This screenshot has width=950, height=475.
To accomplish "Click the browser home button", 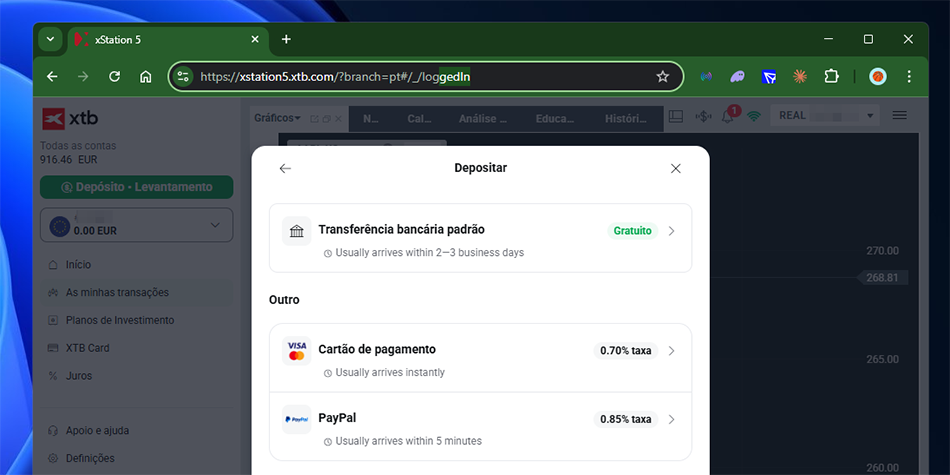I will [x=145, y=76].
